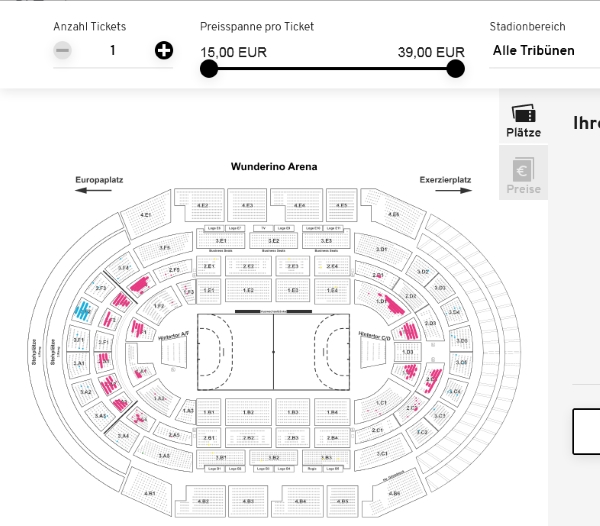Select block 4.B2 at the bottom
600x526 pixels.
(204, 499)
